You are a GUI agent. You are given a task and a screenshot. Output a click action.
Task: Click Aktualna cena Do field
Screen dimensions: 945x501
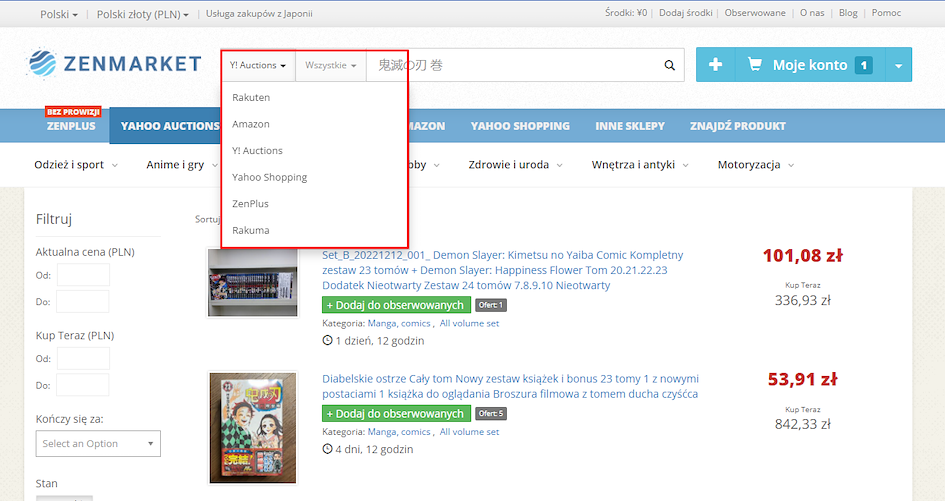(83, 301)
